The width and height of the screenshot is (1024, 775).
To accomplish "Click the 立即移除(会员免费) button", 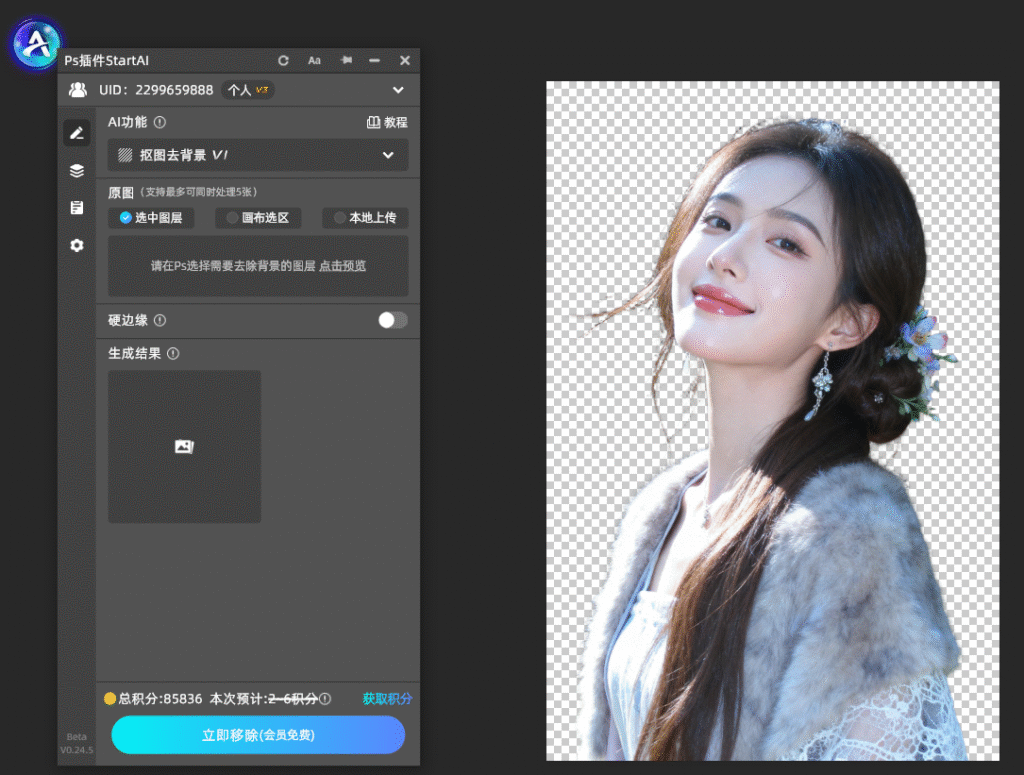I will point(258,735).
